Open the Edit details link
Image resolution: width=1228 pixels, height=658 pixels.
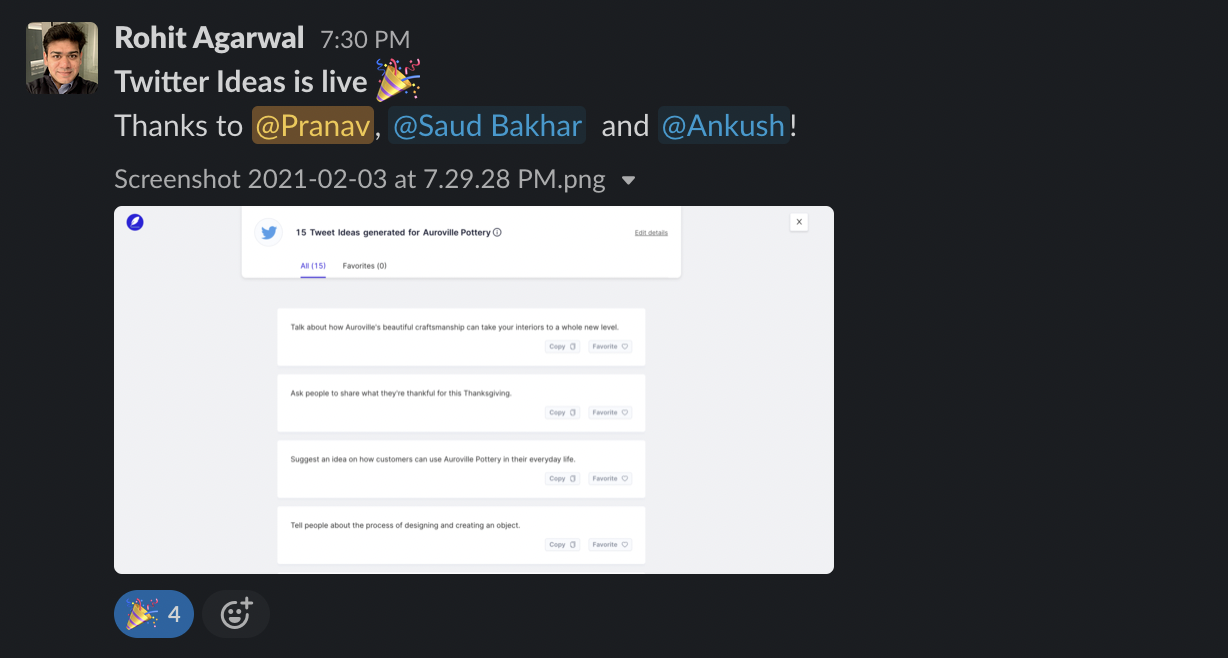(x=651, y=233)
